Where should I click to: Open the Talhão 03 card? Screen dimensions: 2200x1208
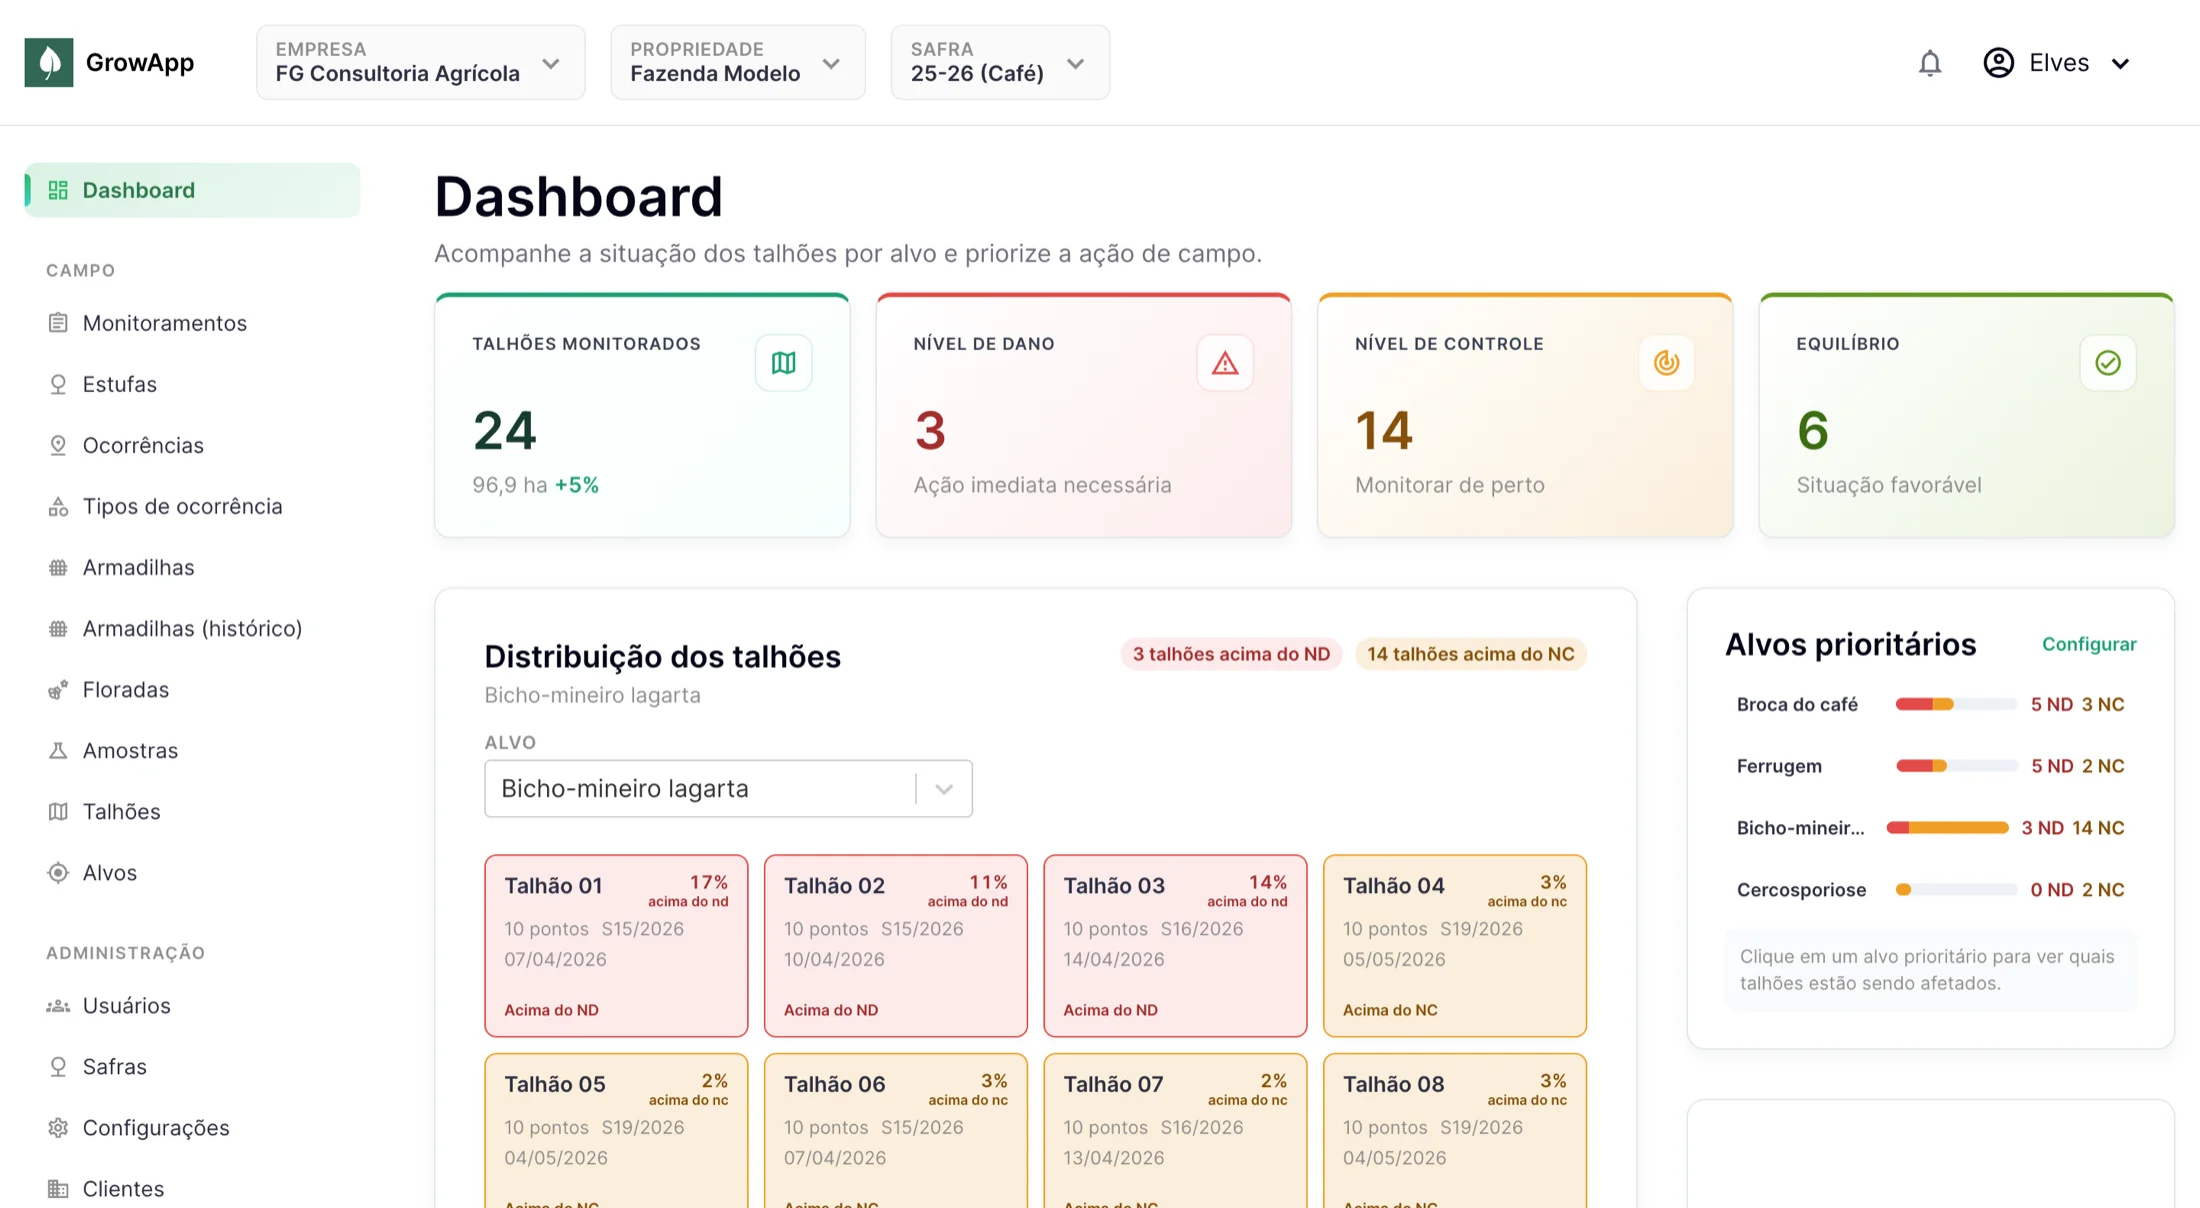pos(1175,946)
